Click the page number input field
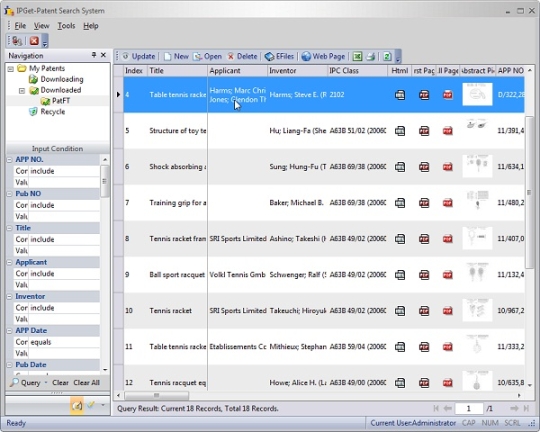Screen dimensions: 540x432 pyautogui.click(x=468, y=409)
